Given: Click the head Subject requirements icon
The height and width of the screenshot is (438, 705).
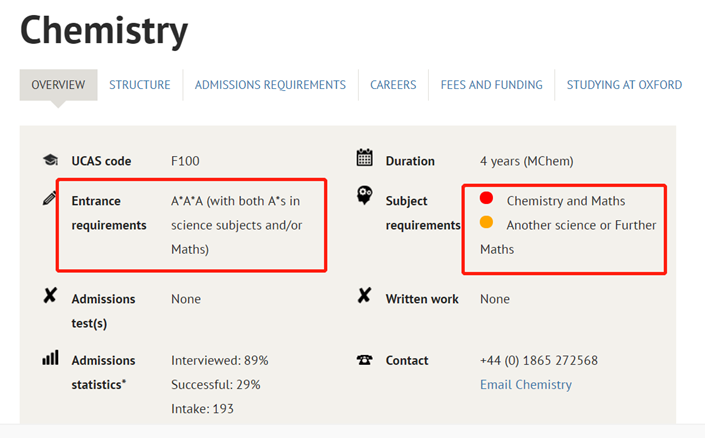Looking at the screenshot, I should 365,196.
